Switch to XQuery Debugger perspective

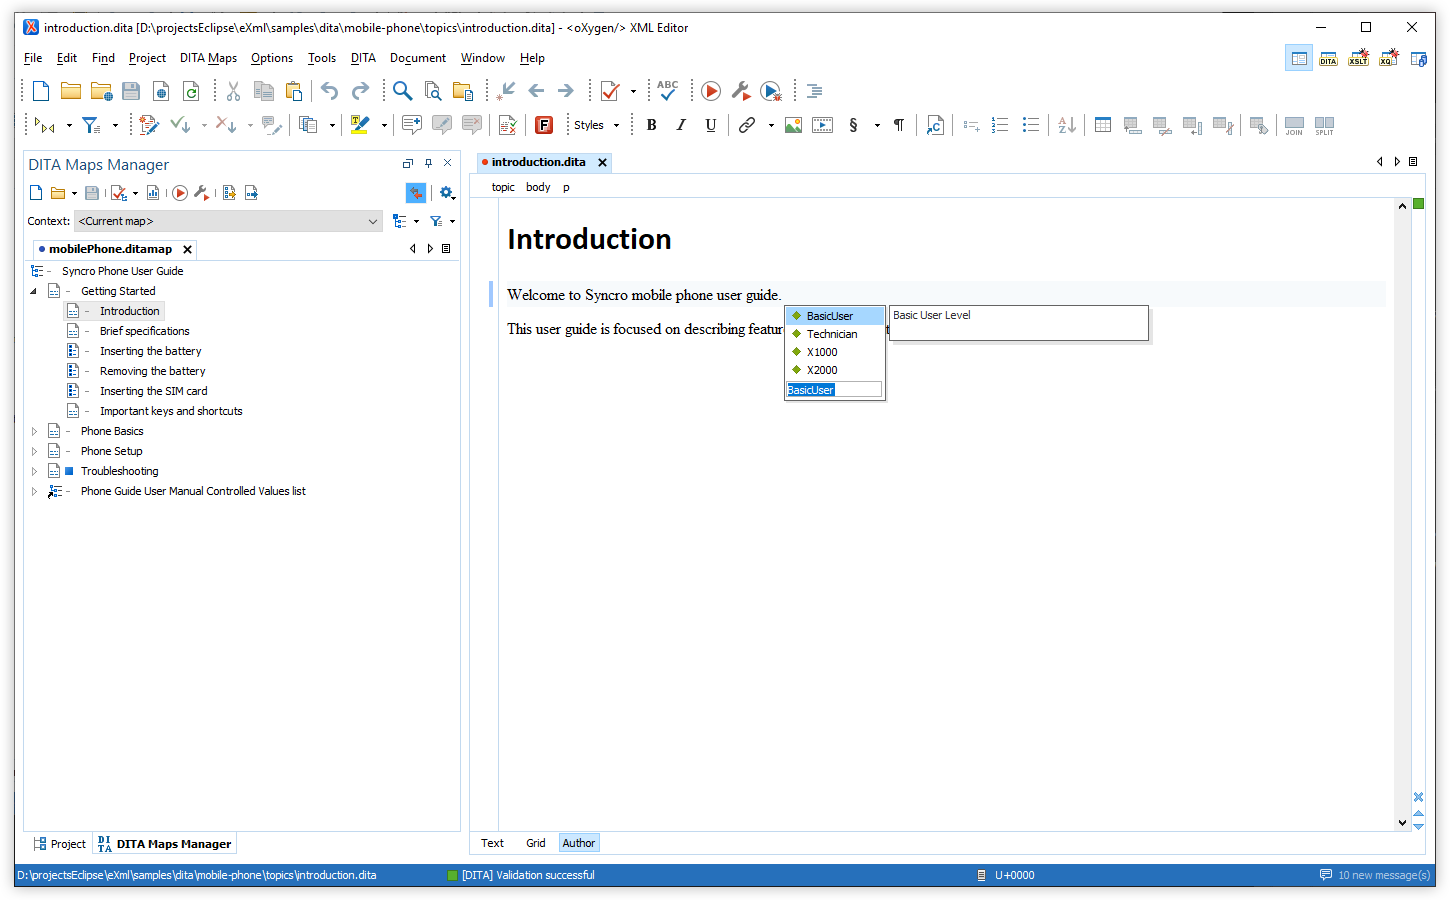coord(1389,59)
